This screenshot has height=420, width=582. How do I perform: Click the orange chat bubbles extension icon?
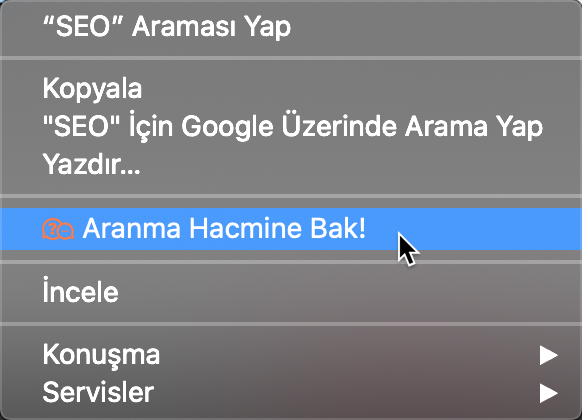click(x=58, y=229)
